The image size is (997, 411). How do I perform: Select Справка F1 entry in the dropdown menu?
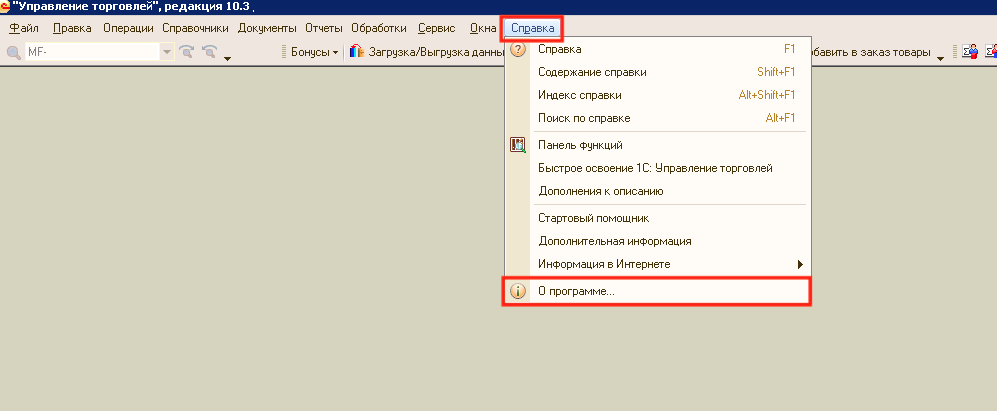(658, 49)
